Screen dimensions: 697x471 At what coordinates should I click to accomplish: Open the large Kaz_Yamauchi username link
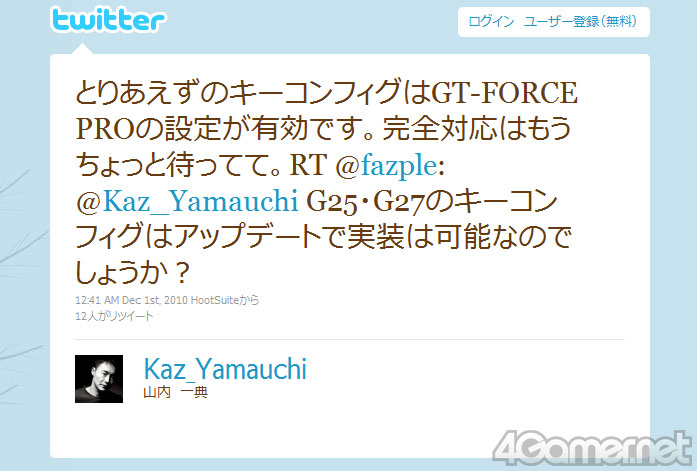225,369
